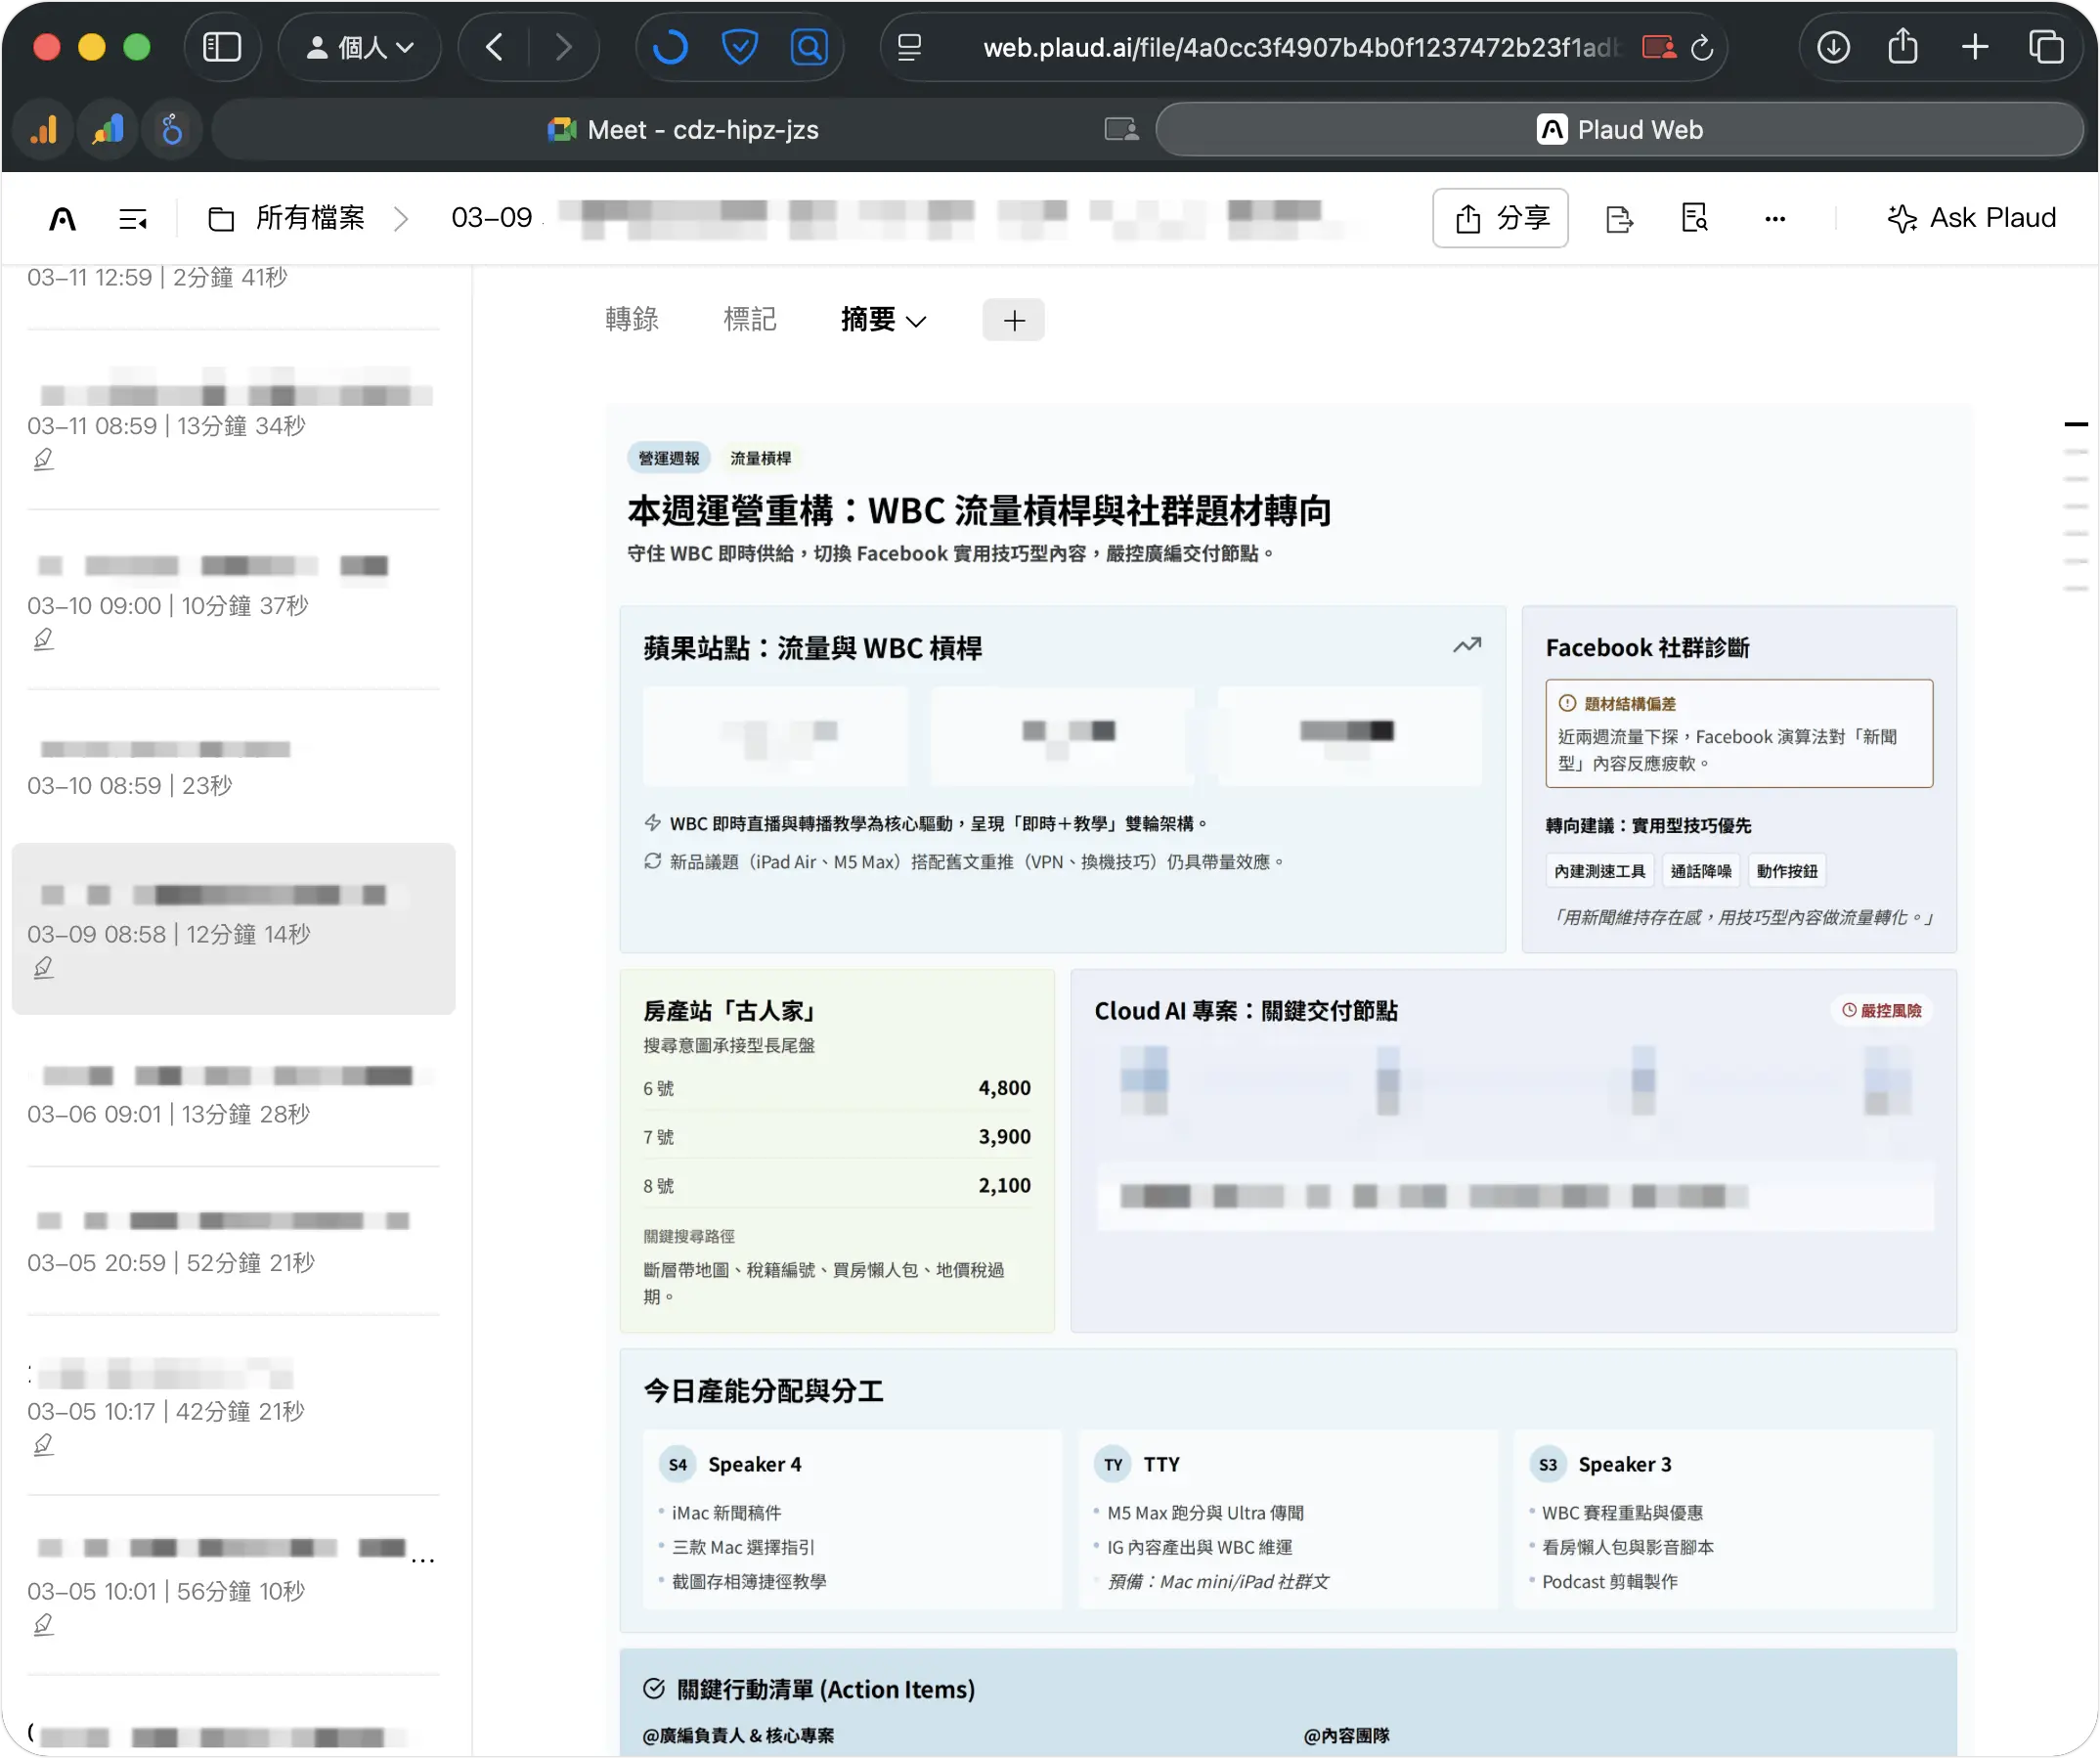The width and height of the screenshot is (2100, 1758).
Task: Open the blue accessibility pinned tab
Action: 172,130
